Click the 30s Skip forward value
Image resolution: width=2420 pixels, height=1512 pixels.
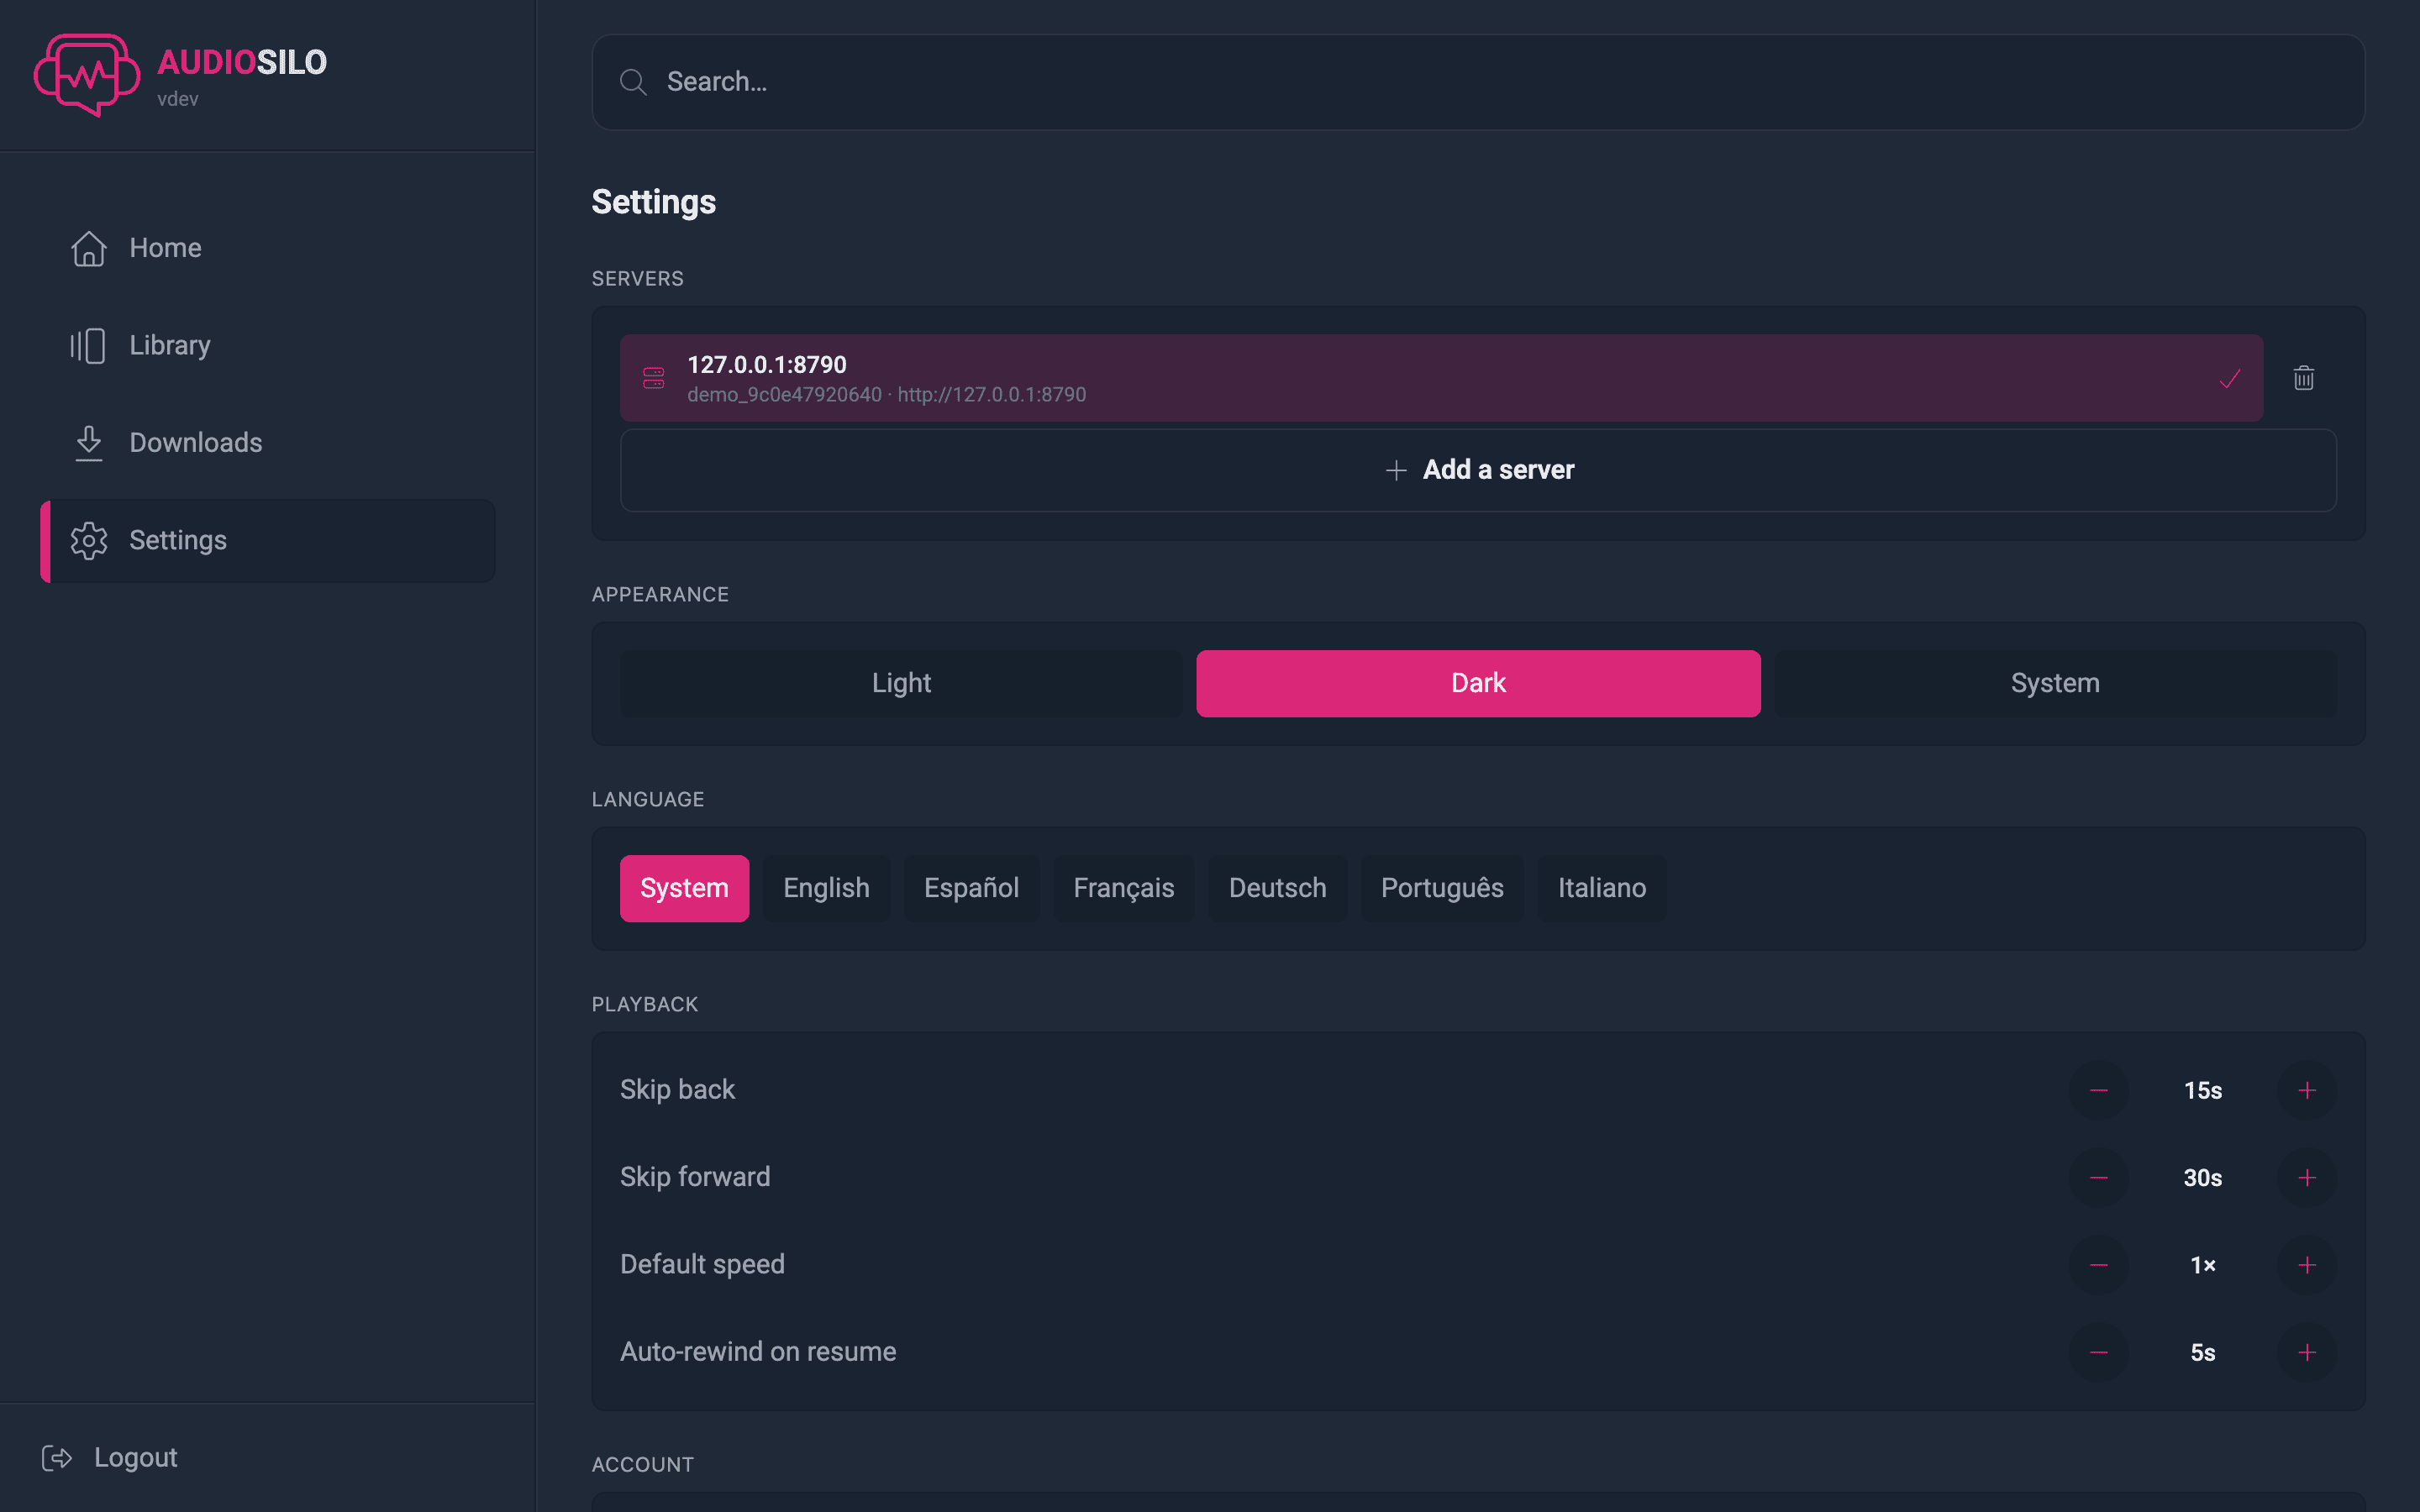pos(2203,1178)
